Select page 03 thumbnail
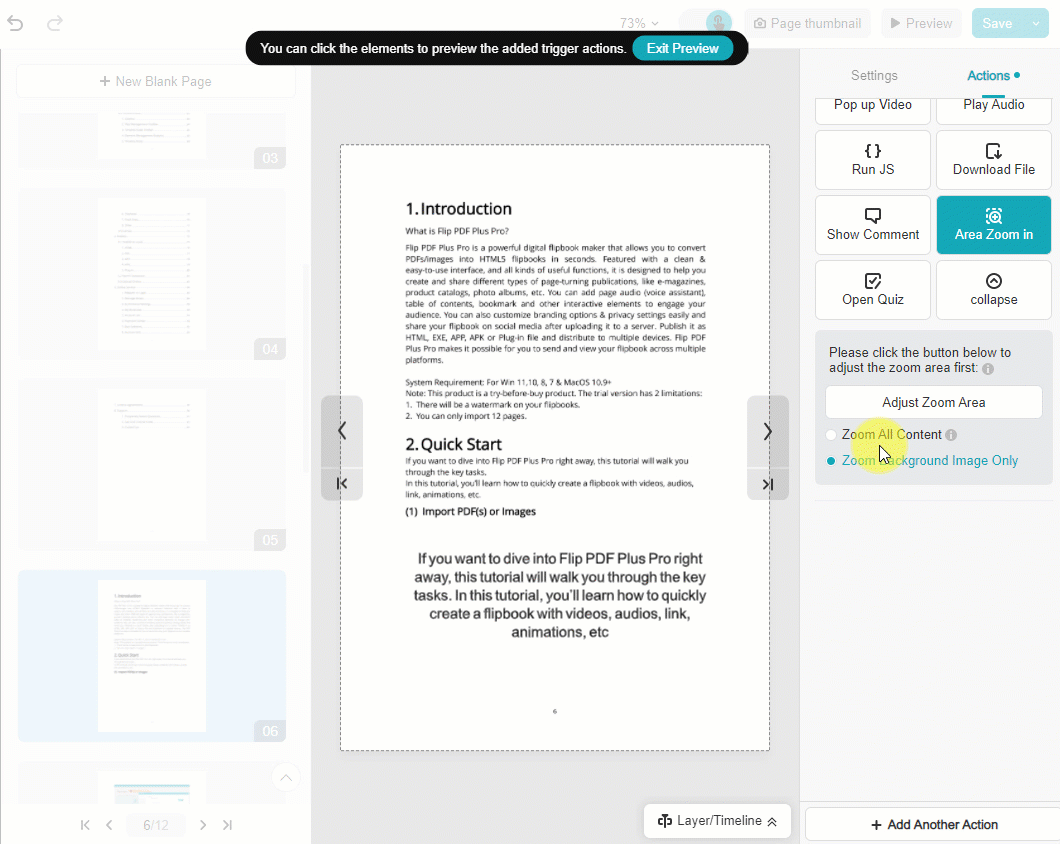Screen dimensions: 1060x844 (152, 139)
